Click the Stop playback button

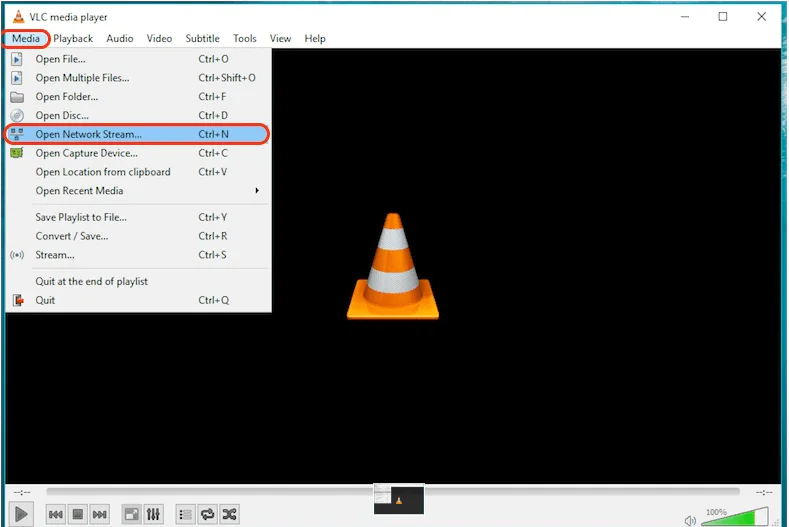coord(78,514)
